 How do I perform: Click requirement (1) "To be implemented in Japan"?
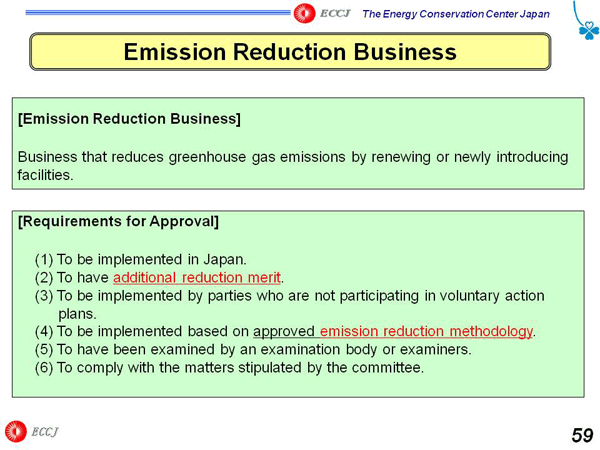pyautogui.click(x=140, y=259)
